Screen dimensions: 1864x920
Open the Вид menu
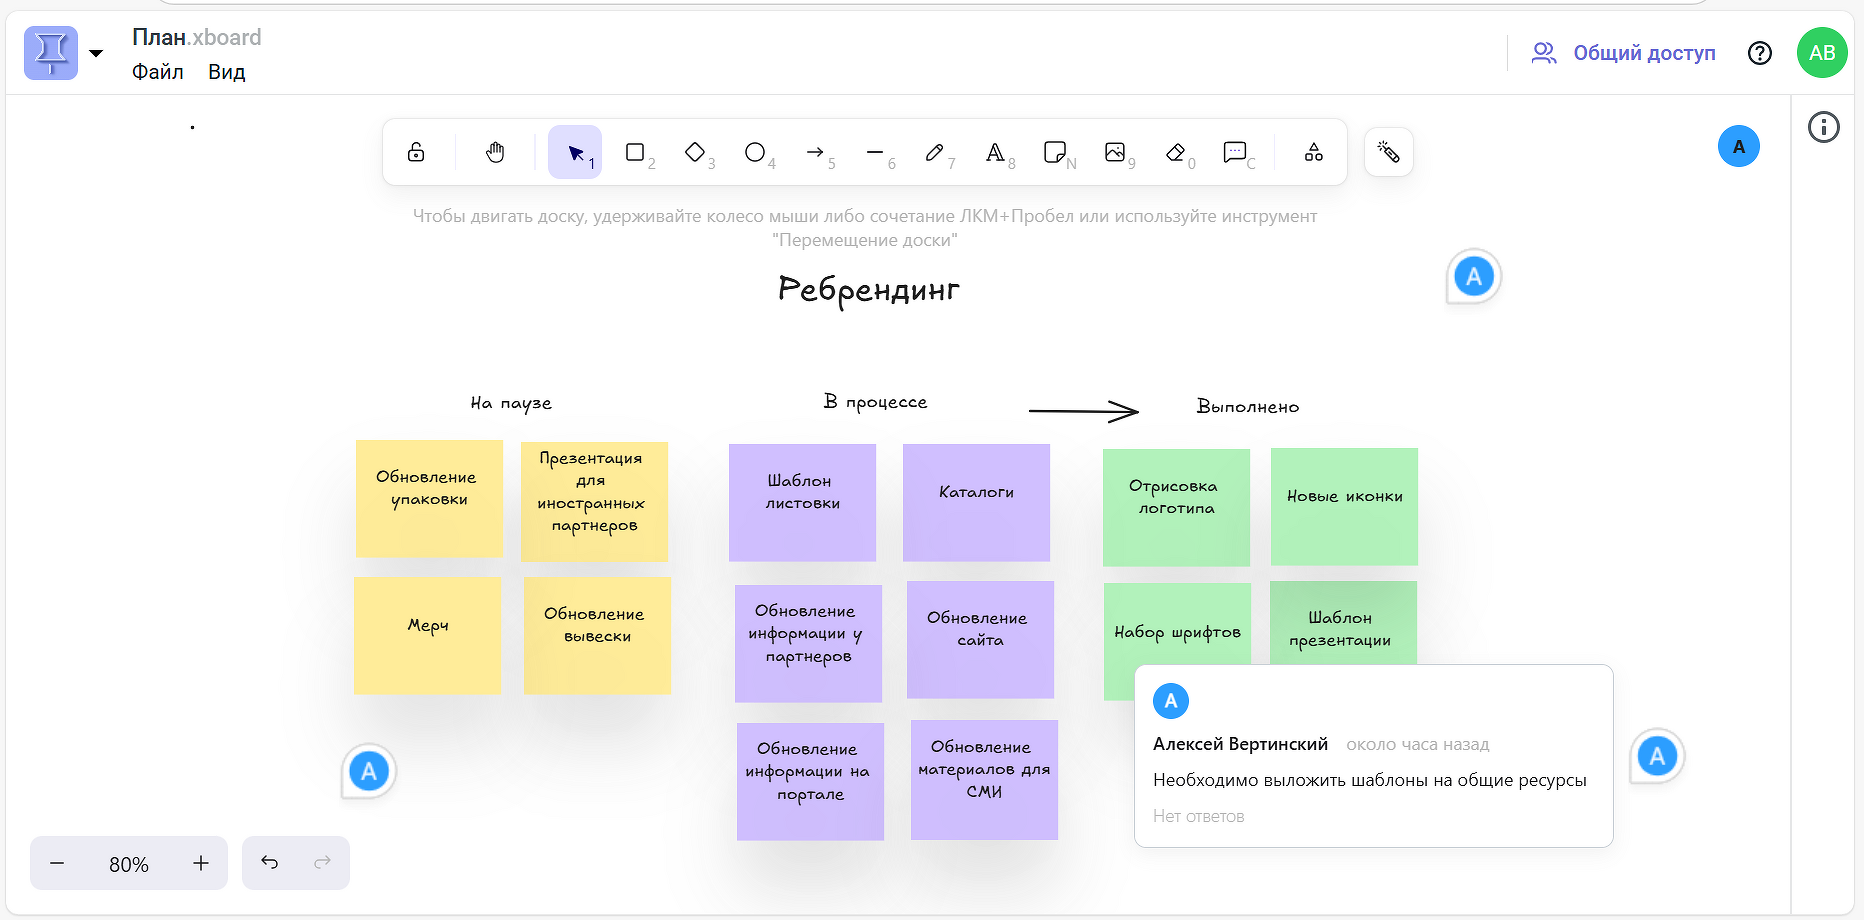227,72
